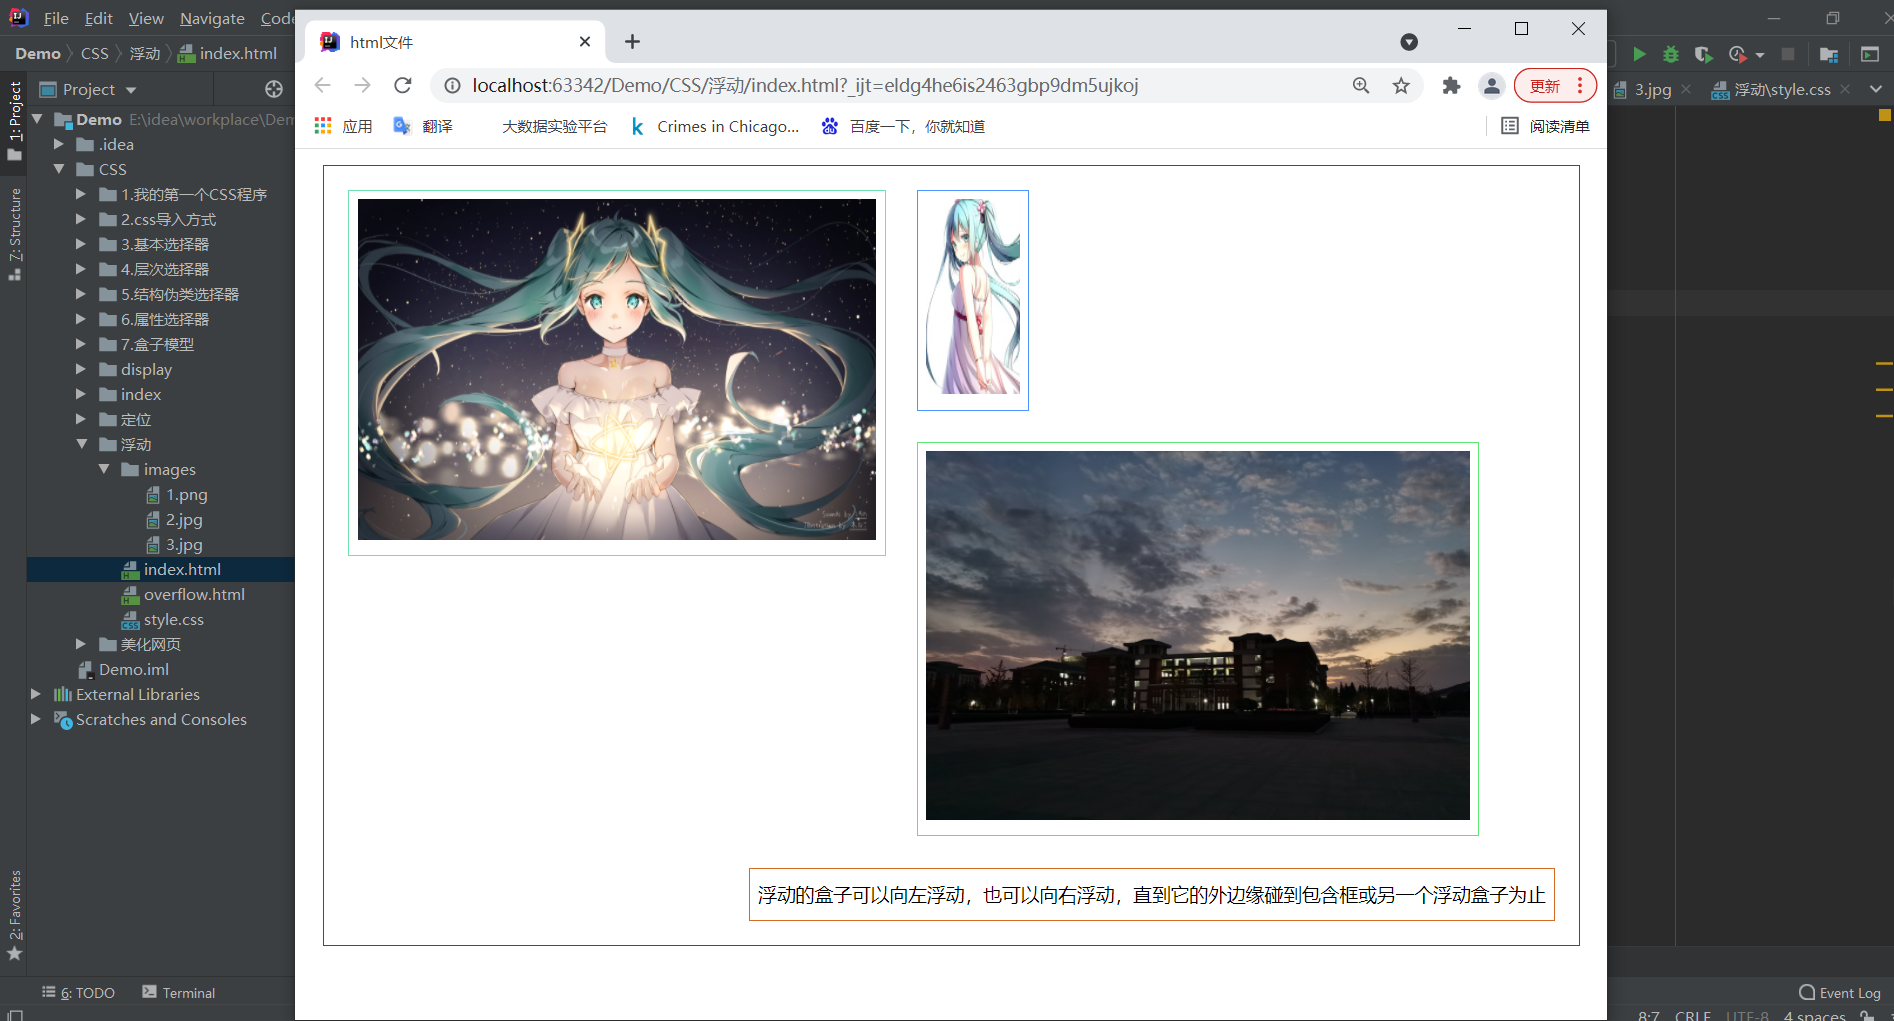The image size is (1894, 1021).
Task: Close the 3.jpg editor tab
Action: pyautogui.click(x=1686, y=89)
